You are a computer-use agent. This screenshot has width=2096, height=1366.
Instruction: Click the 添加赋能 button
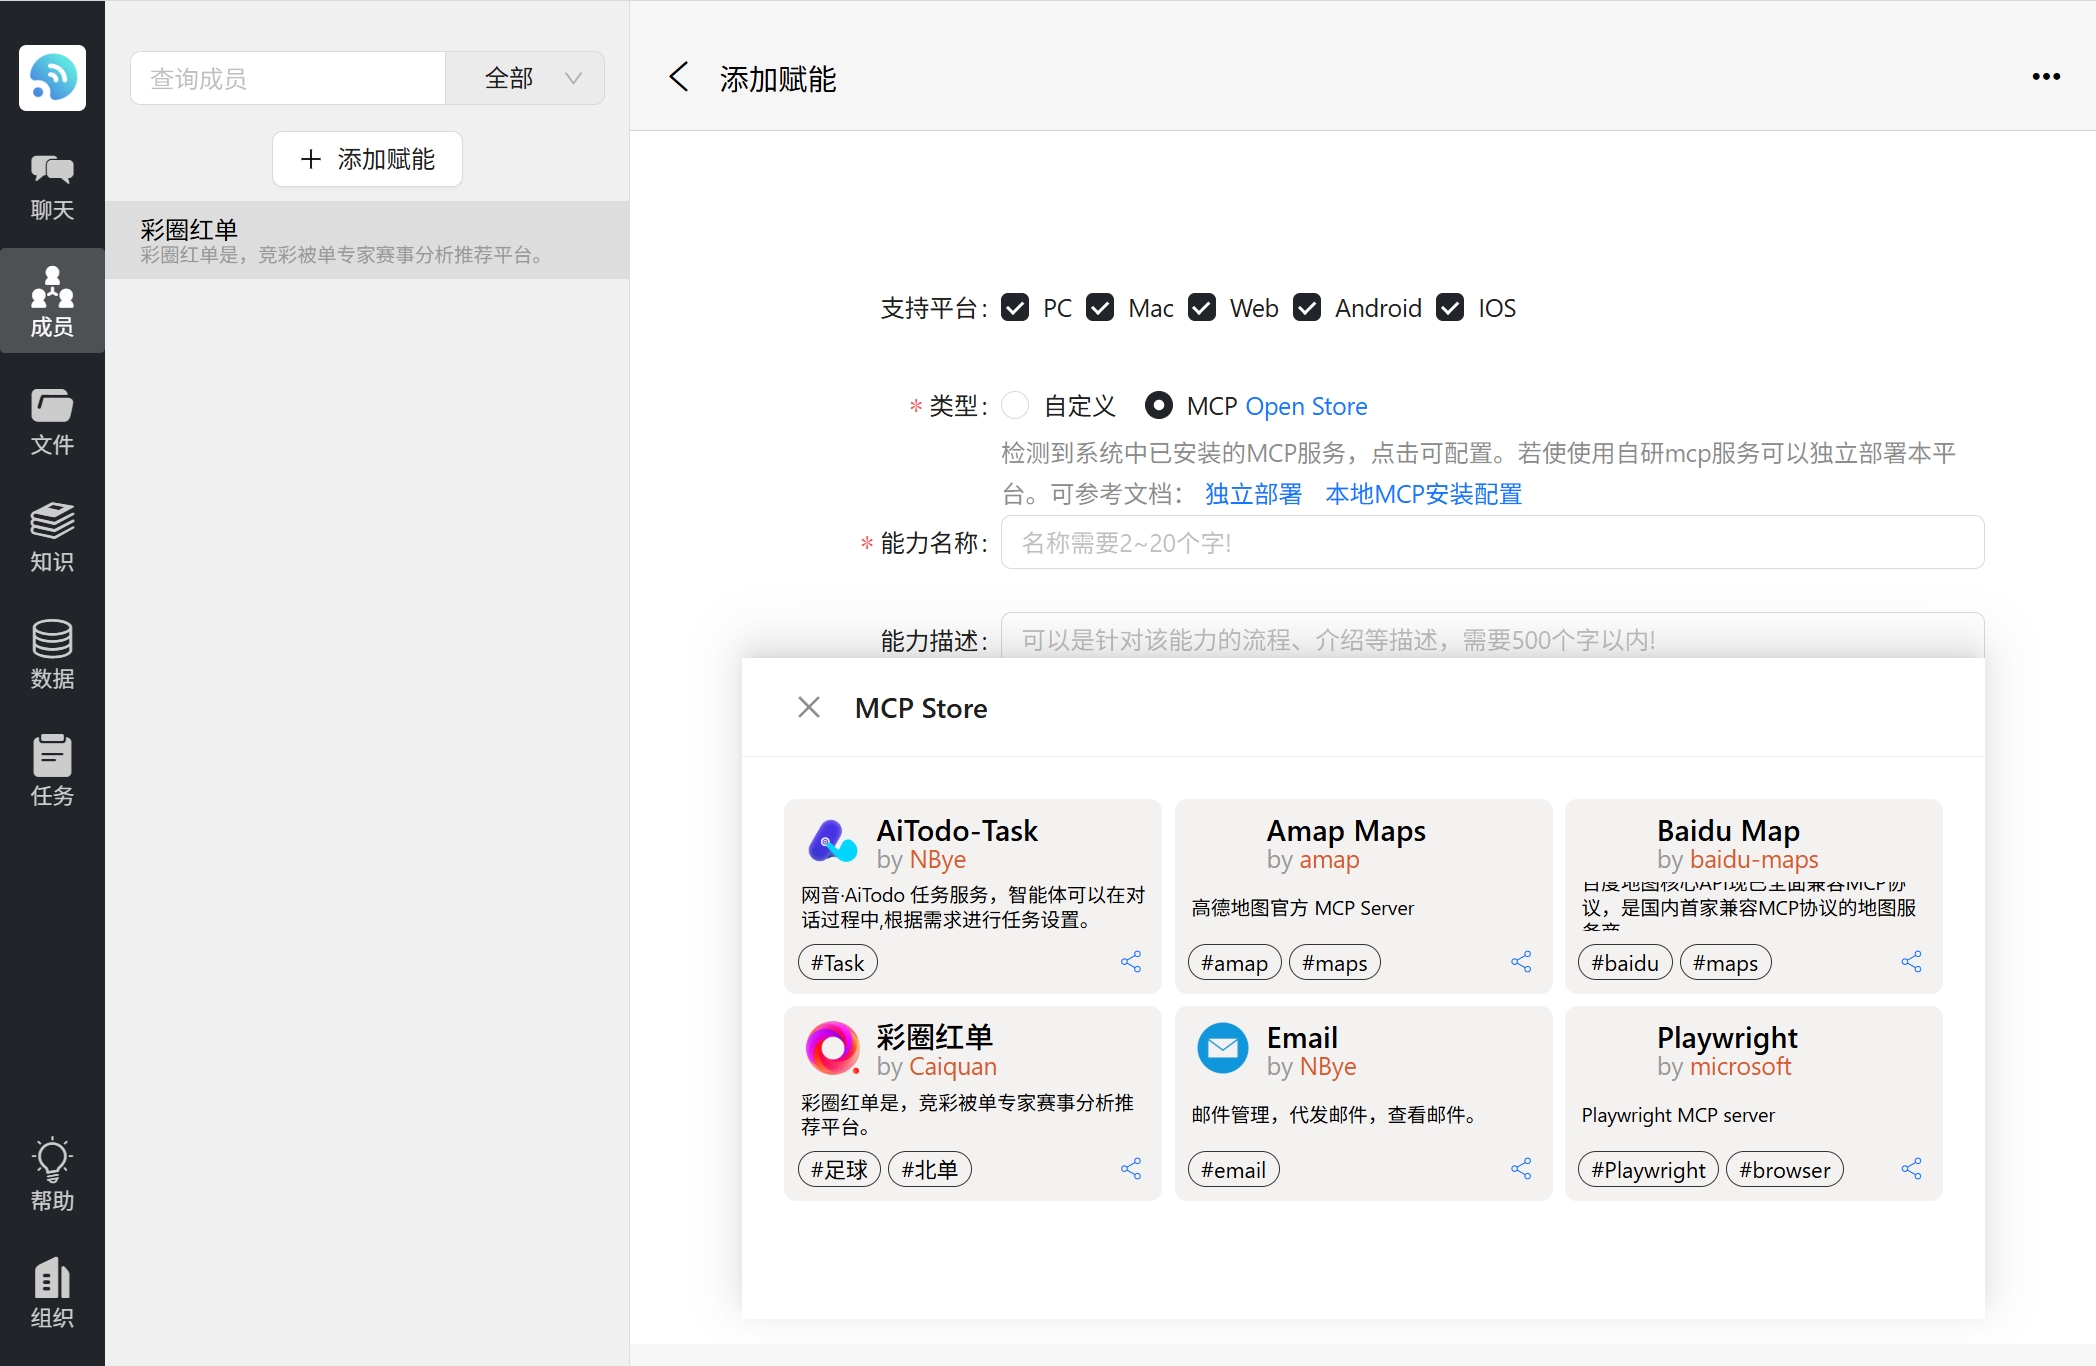point(367,159)
